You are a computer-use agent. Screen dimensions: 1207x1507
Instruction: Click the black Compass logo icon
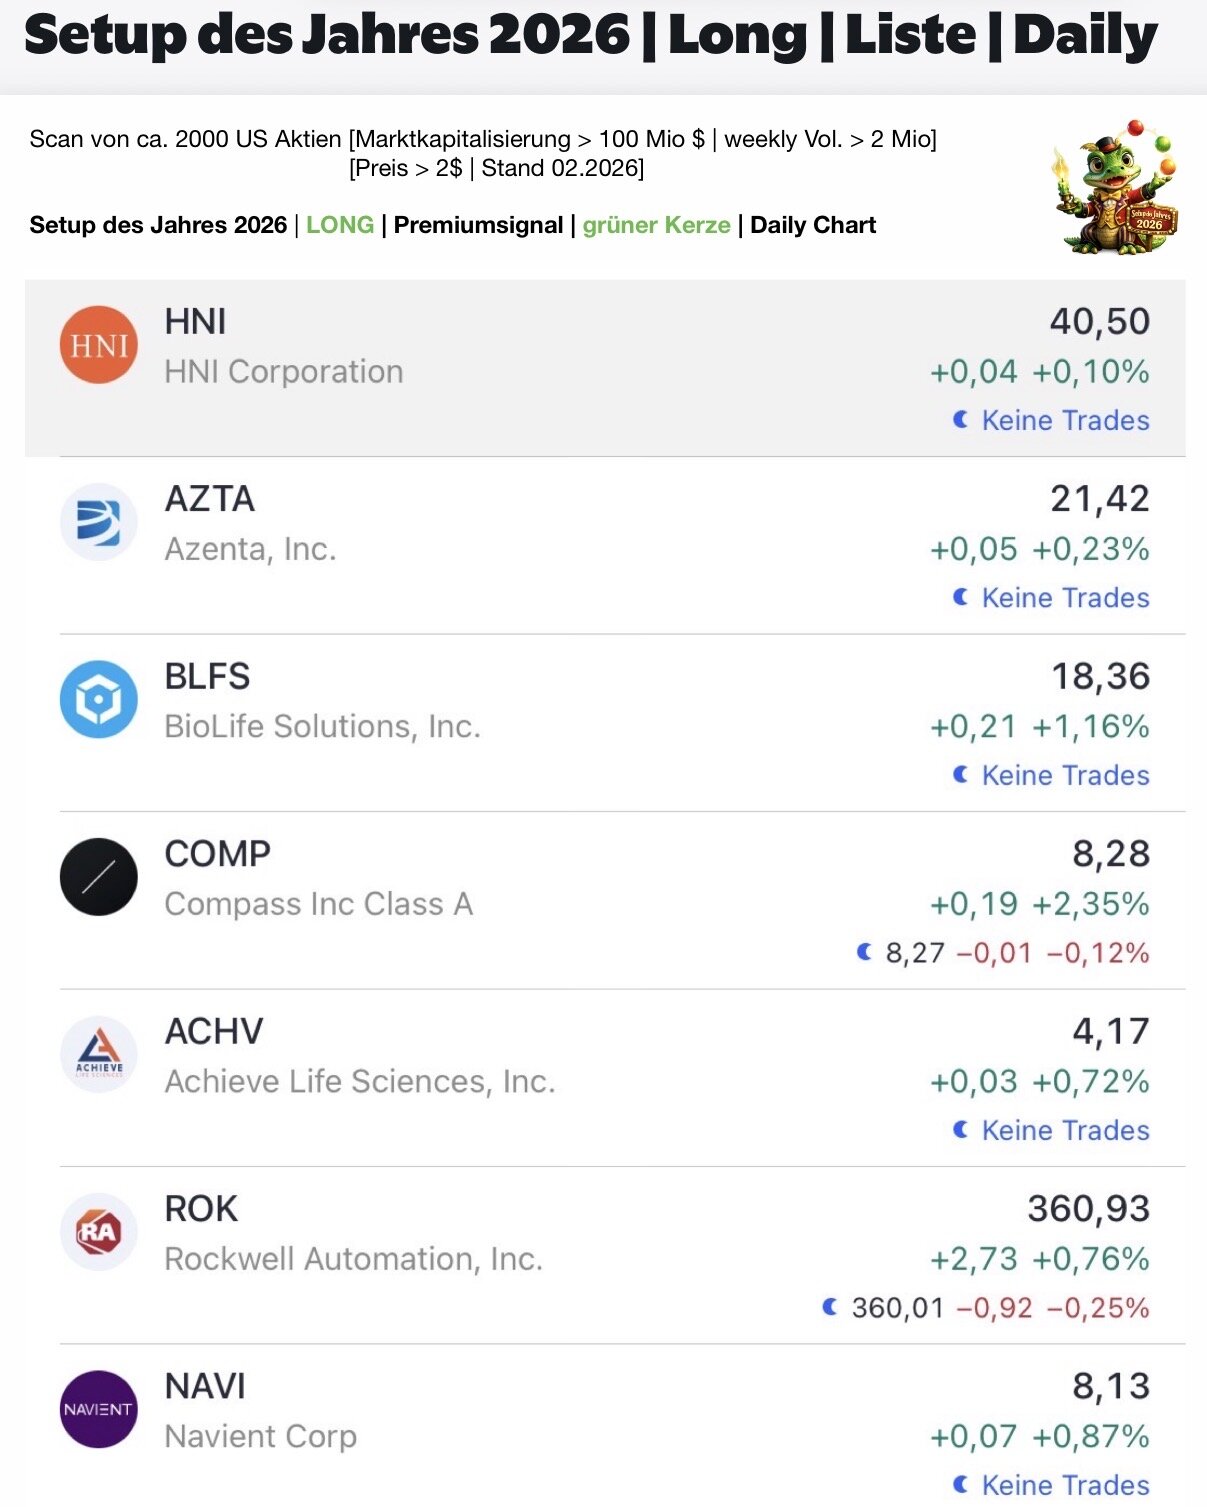click(99, 877)
